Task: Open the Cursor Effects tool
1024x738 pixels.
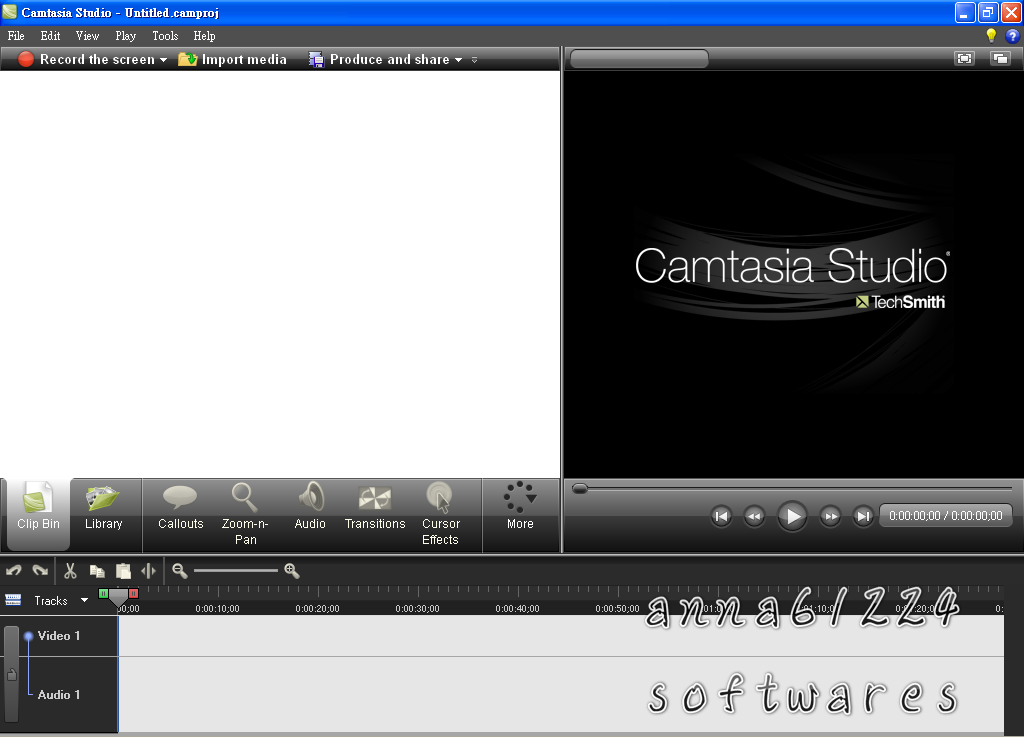Action: [440, 514]
